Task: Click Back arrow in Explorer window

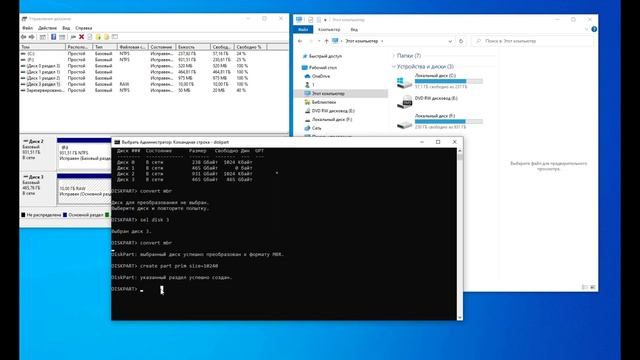Action: pos(300,41)
